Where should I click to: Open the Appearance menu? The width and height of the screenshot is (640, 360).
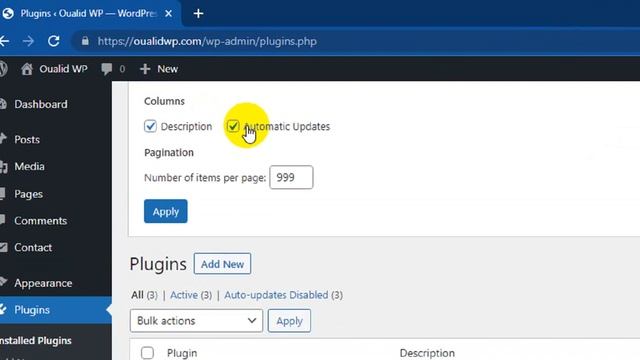tap(43, 283)
